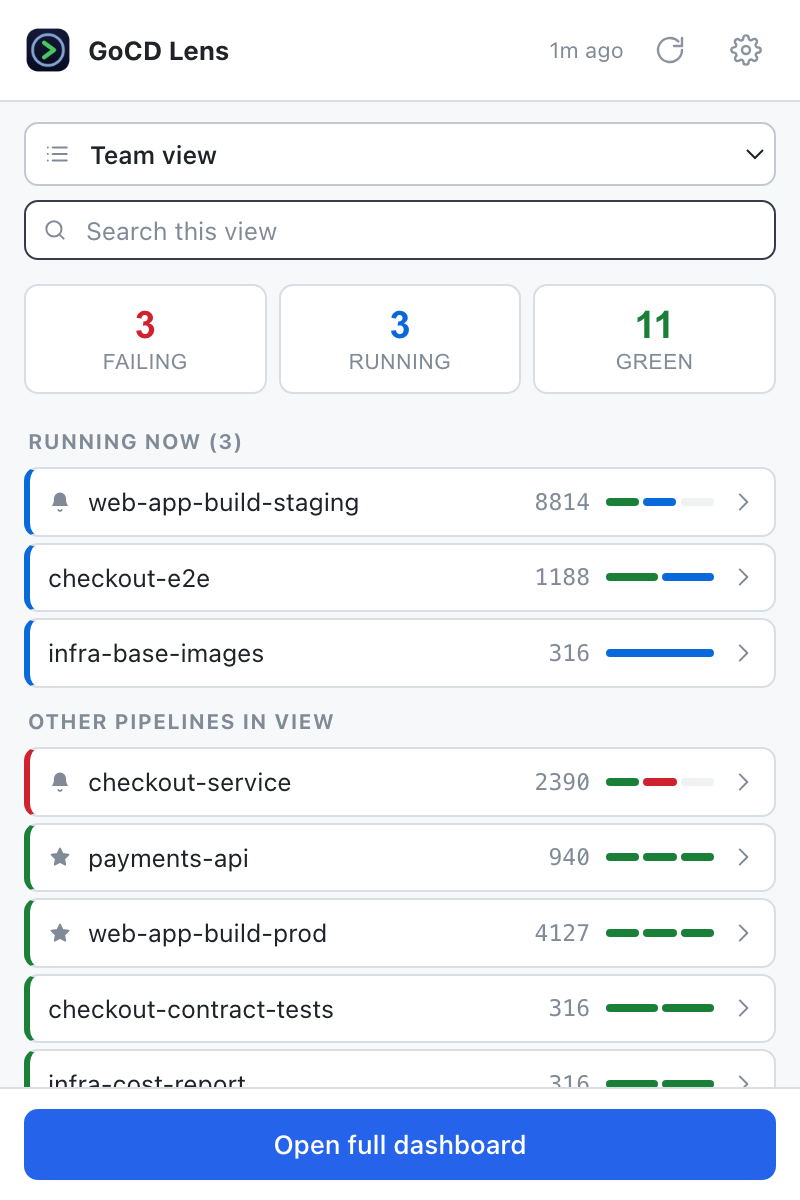Select the checkout-e2e pipeline name

tap(129, 577)
